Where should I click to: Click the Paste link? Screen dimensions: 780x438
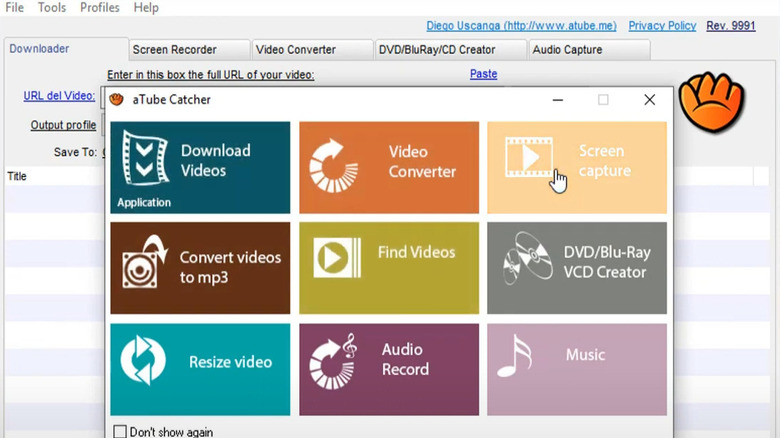(x=483, y=74)
